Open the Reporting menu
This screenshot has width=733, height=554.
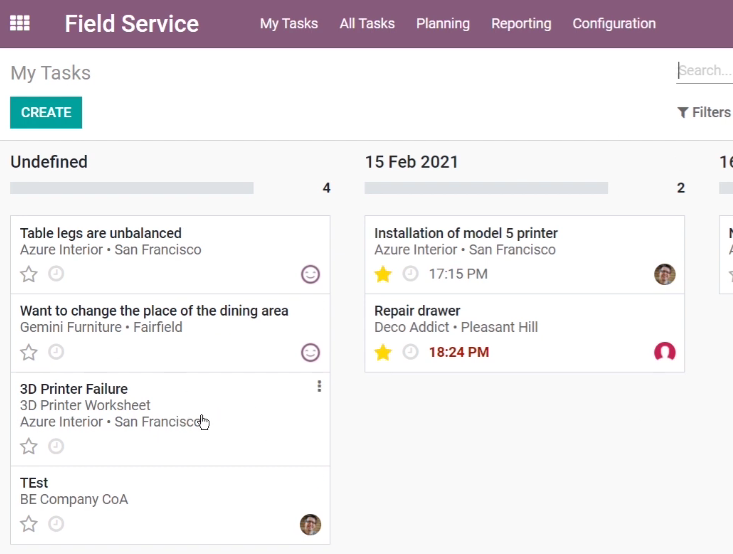click(x=521, y=23)
